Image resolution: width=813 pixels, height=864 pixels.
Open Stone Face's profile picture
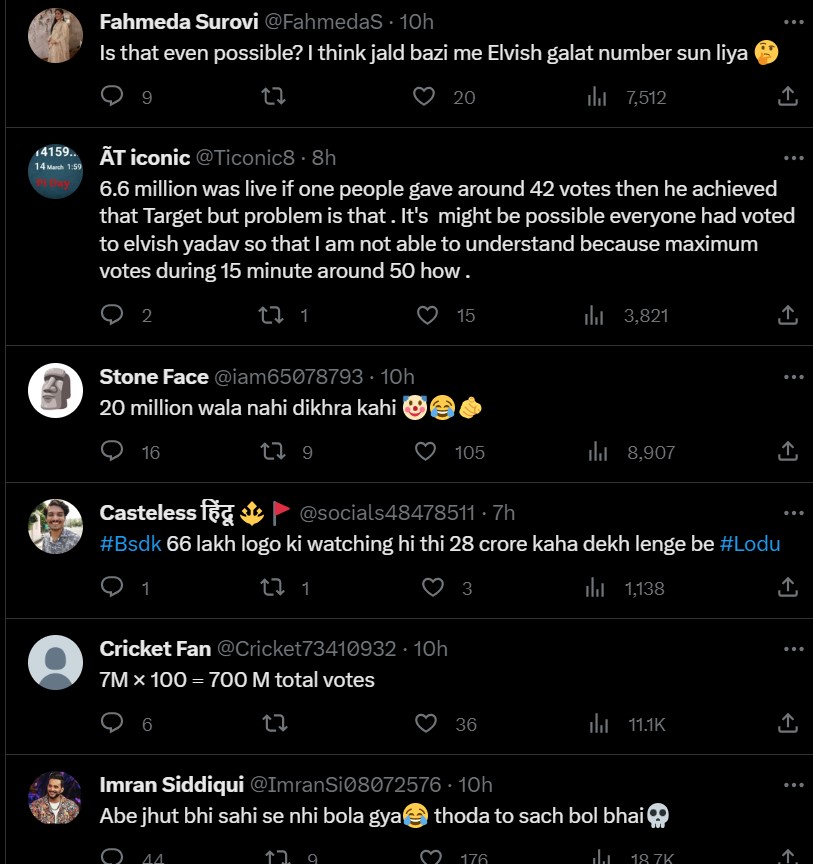(x=55, y=390)
